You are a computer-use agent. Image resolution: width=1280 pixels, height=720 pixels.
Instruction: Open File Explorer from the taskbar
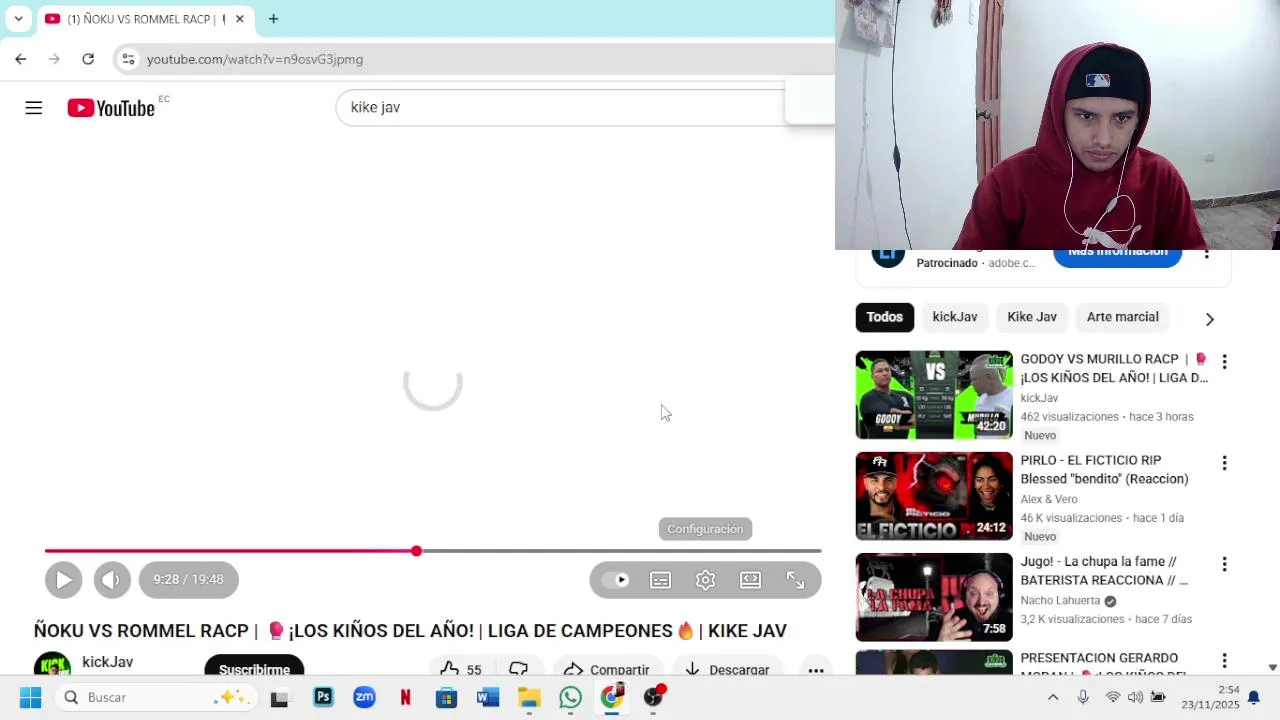[529, 697]
